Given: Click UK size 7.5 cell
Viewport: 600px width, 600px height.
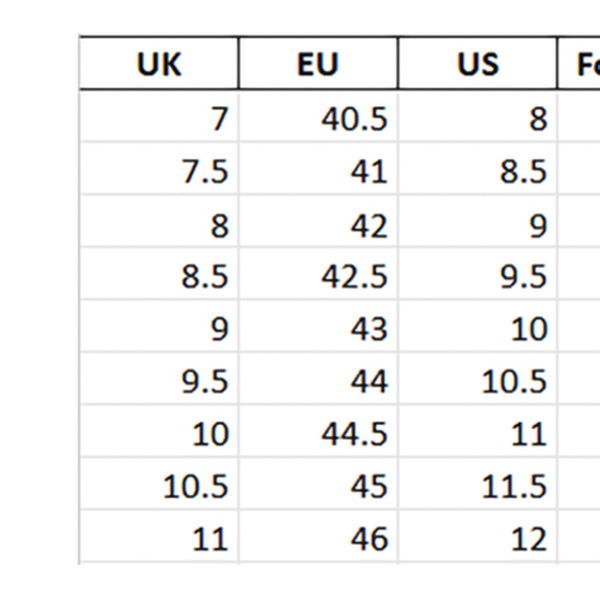Looking at the screenshot, I should 159,171.
